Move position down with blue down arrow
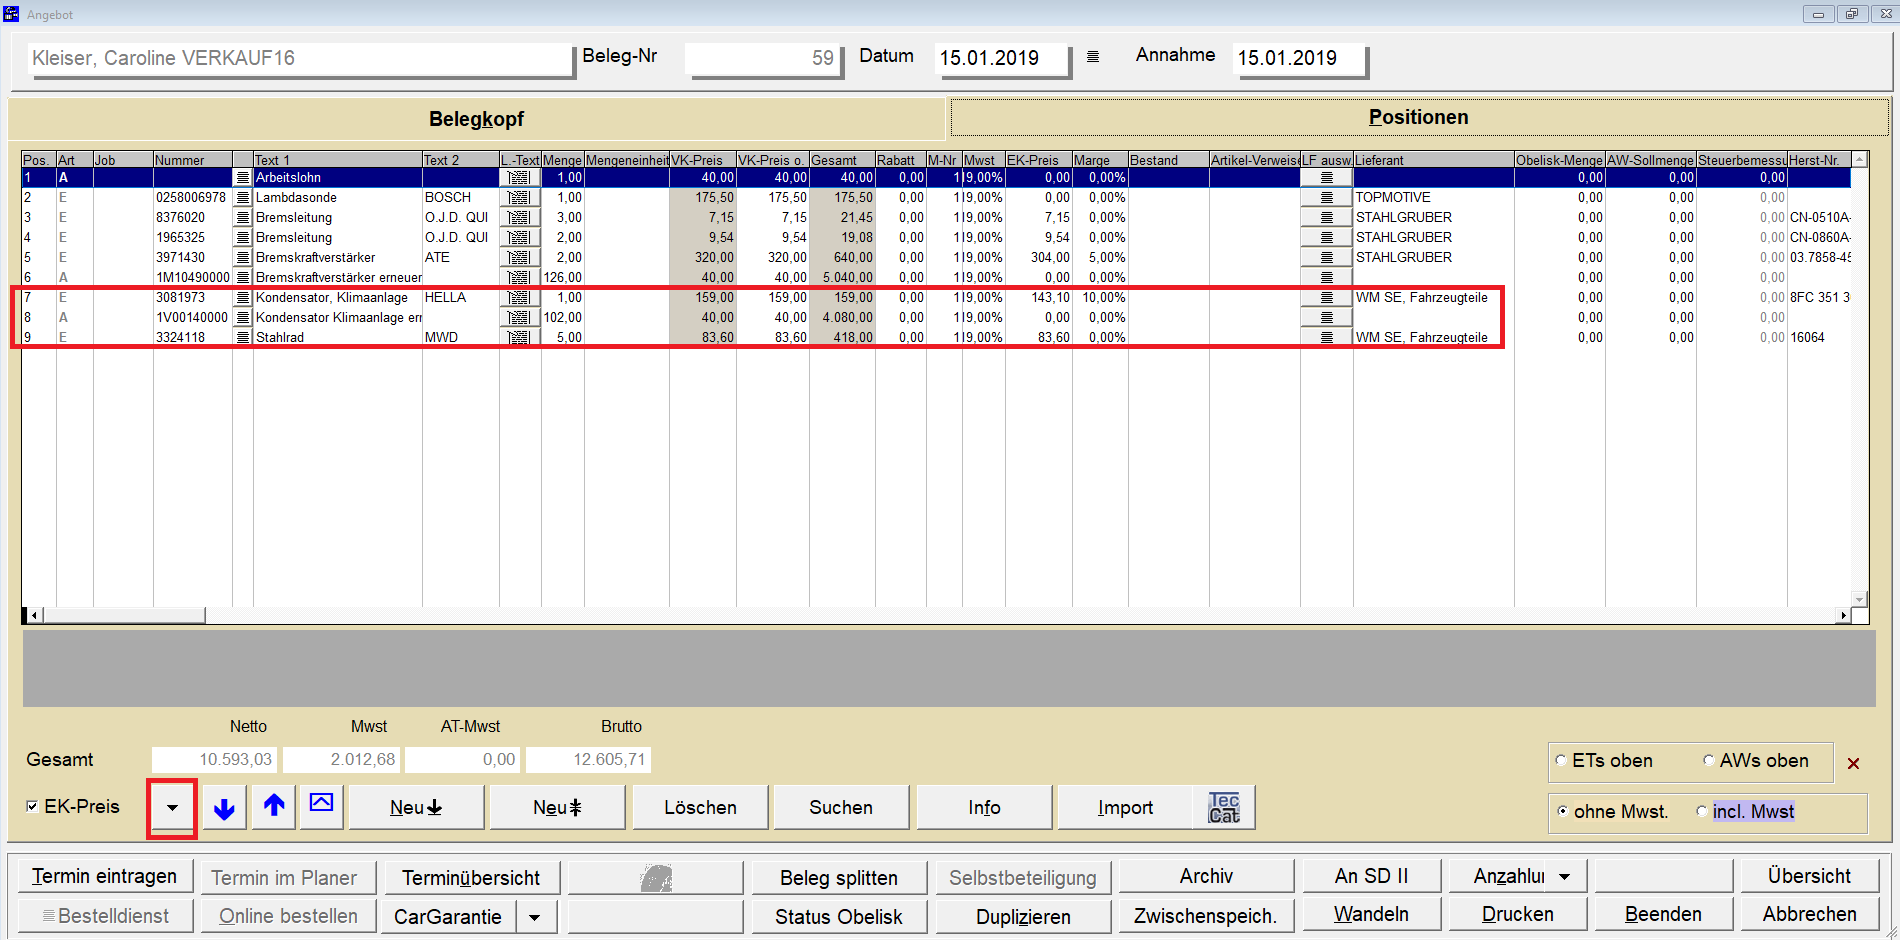1900x940 pixels. [224, 808]
